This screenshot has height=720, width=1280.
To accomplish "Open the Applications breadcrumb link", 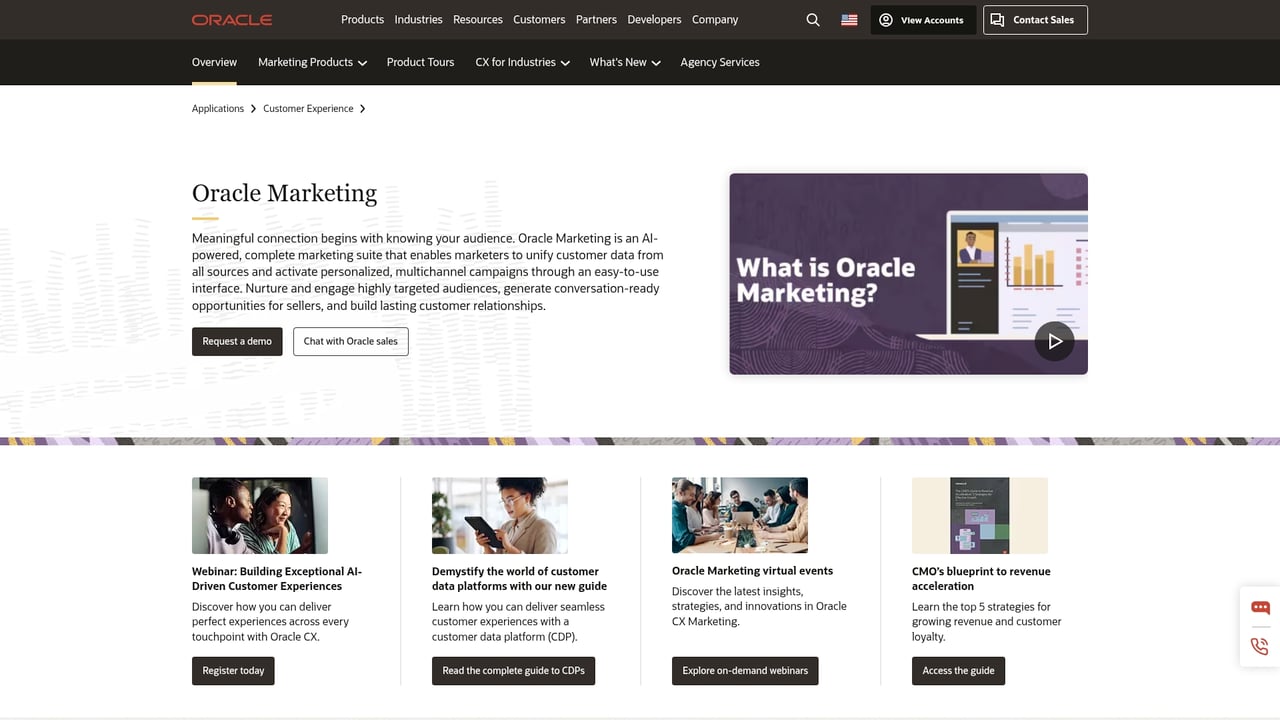I will coord(217,108).
